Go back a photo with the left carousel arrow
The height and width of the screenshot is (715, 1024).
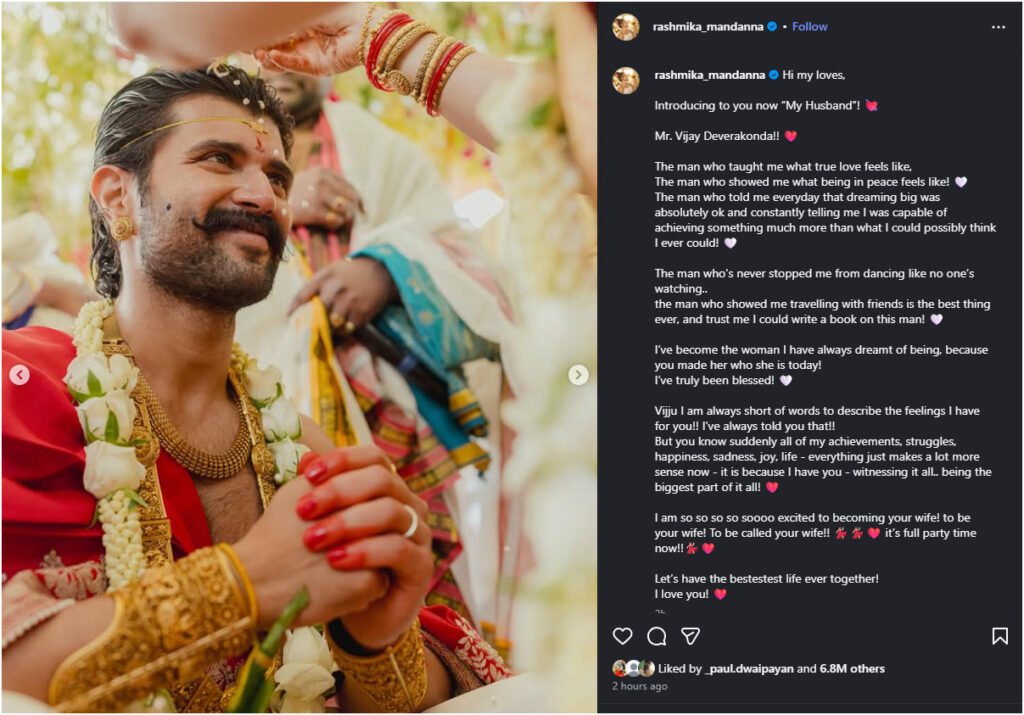pyautogui.click(x=19, y=375)
